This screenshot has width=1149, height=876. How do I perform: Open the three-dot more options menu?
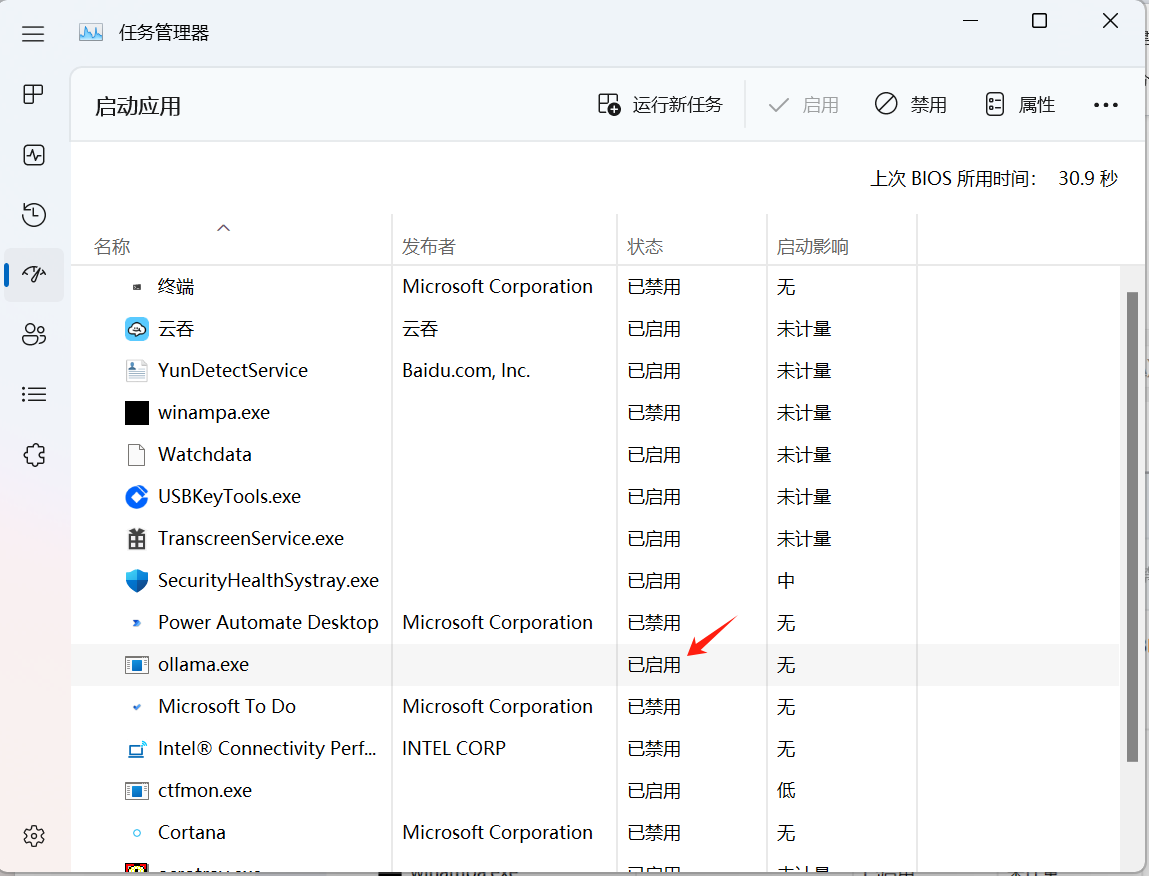pyautogui.click(x=1106, y=105)
